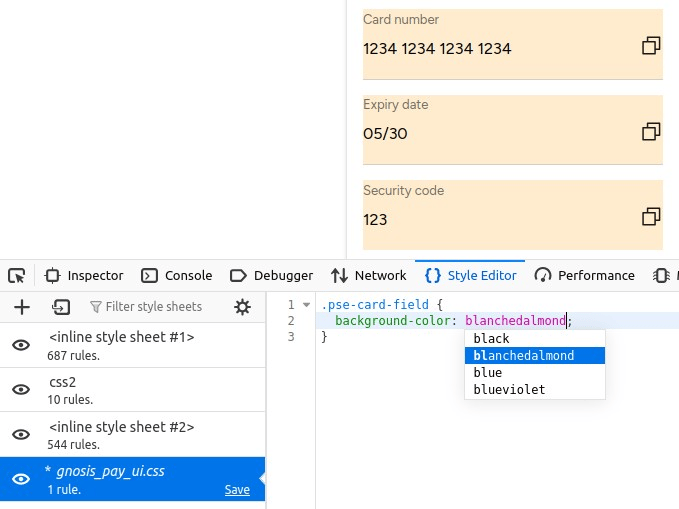Collapse the .pse-card-field rule
This screenshot has width=679, height=509.
point(306,305)
